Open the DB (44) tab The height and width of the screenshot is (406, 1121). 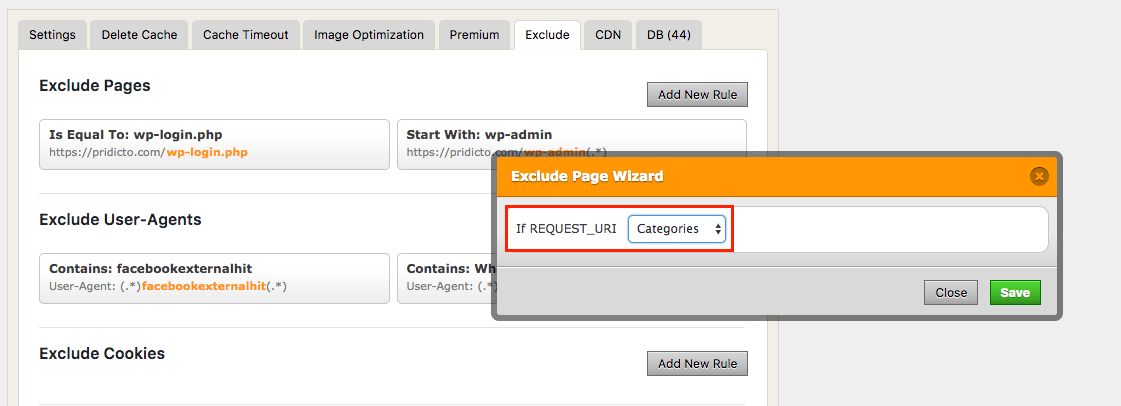pyautogui.click(x=669, y=35)
